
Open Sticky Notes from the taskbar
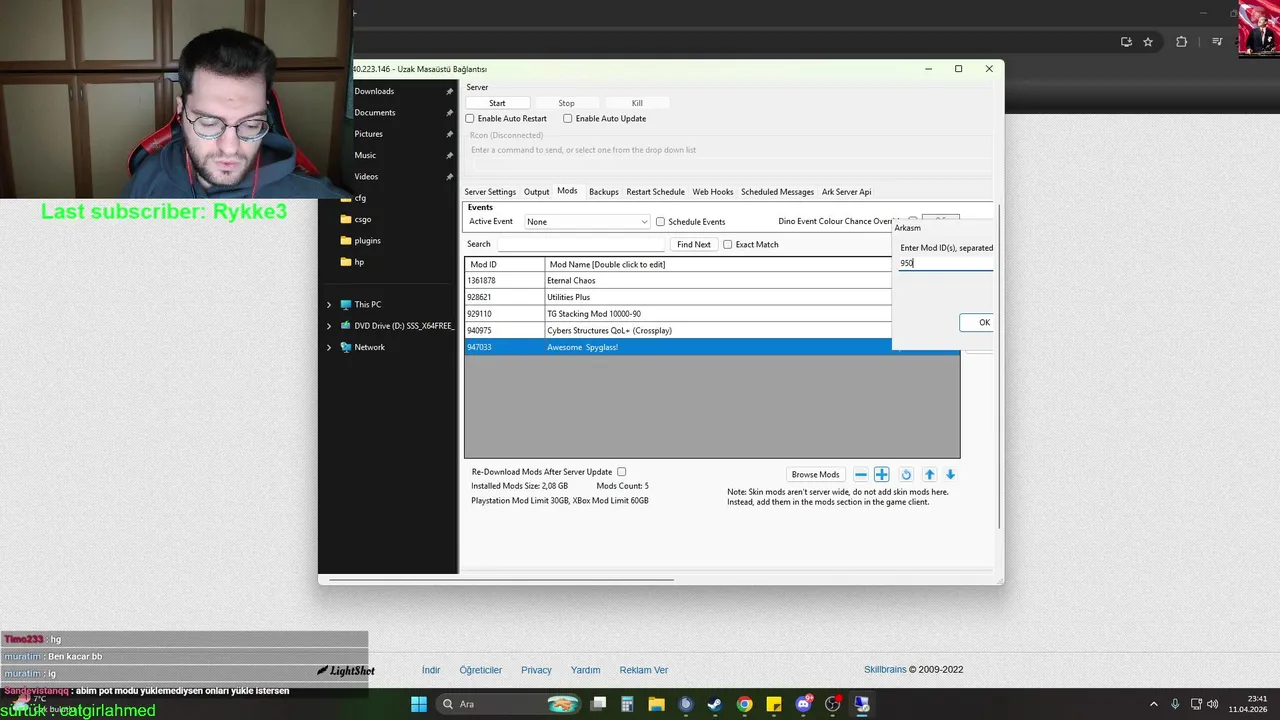pyautogui.click(x=774, y=704)
